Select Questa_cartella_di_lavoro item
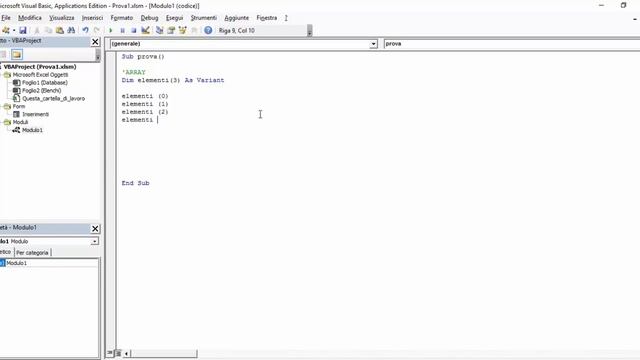 [53, 98]
